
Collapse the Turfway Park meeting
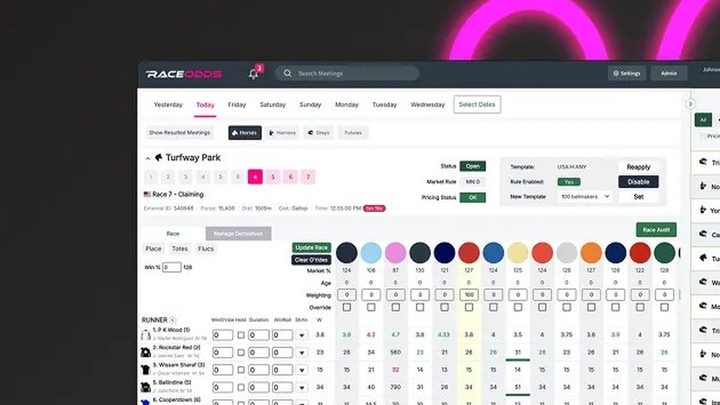147,158
